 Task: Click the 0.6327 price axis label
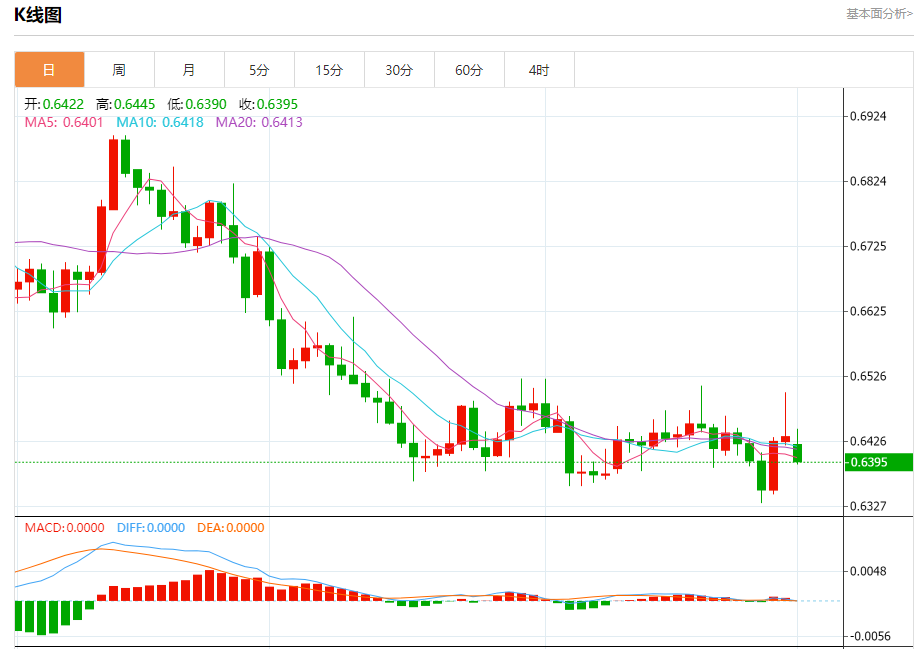tap(868, 506)
